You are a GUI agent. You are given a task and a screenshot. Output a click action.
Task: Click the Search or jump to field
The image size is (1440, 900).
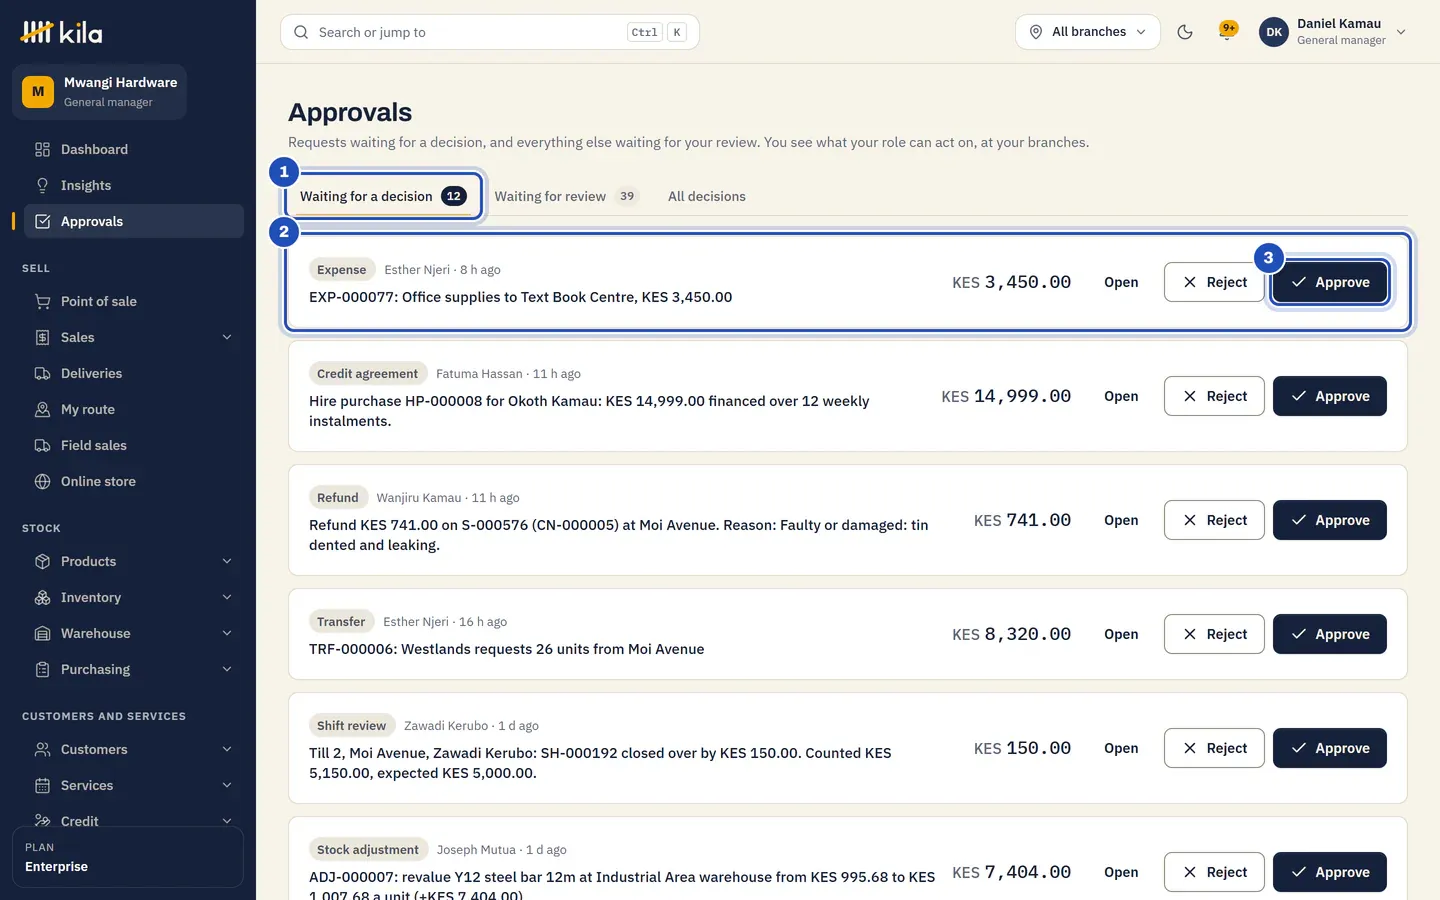point(490,32)
